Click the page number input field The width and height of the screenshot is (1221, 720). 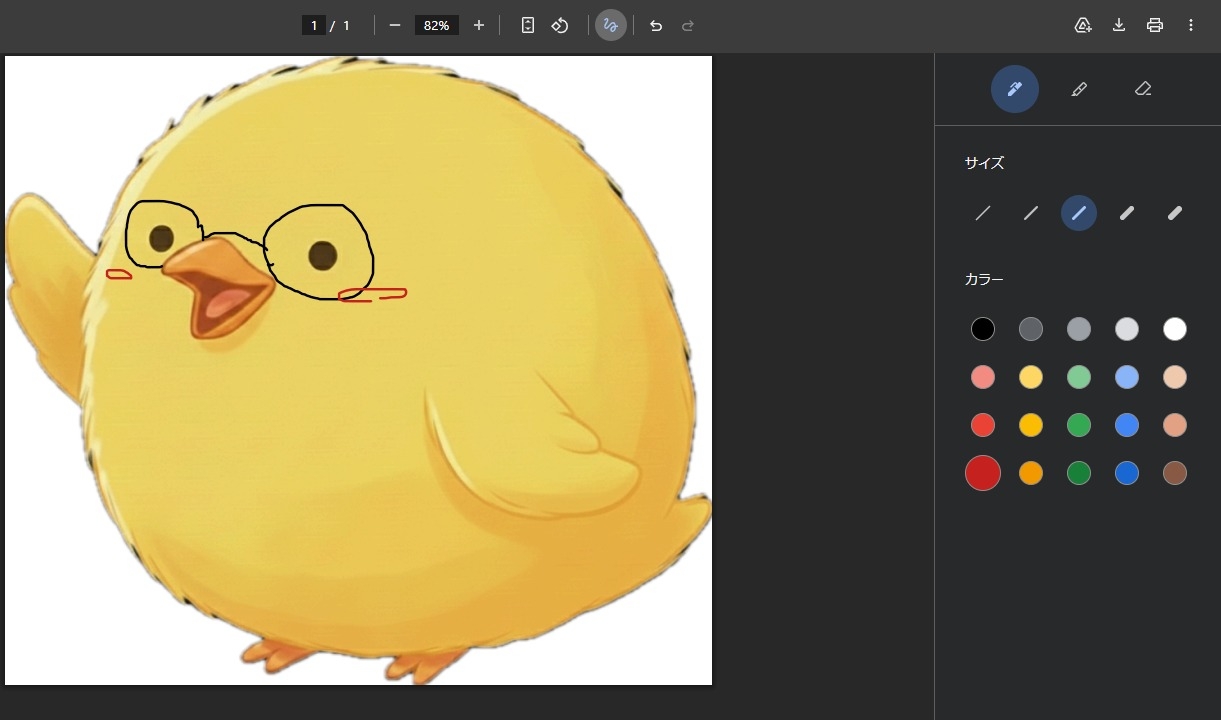pos(314,25)
